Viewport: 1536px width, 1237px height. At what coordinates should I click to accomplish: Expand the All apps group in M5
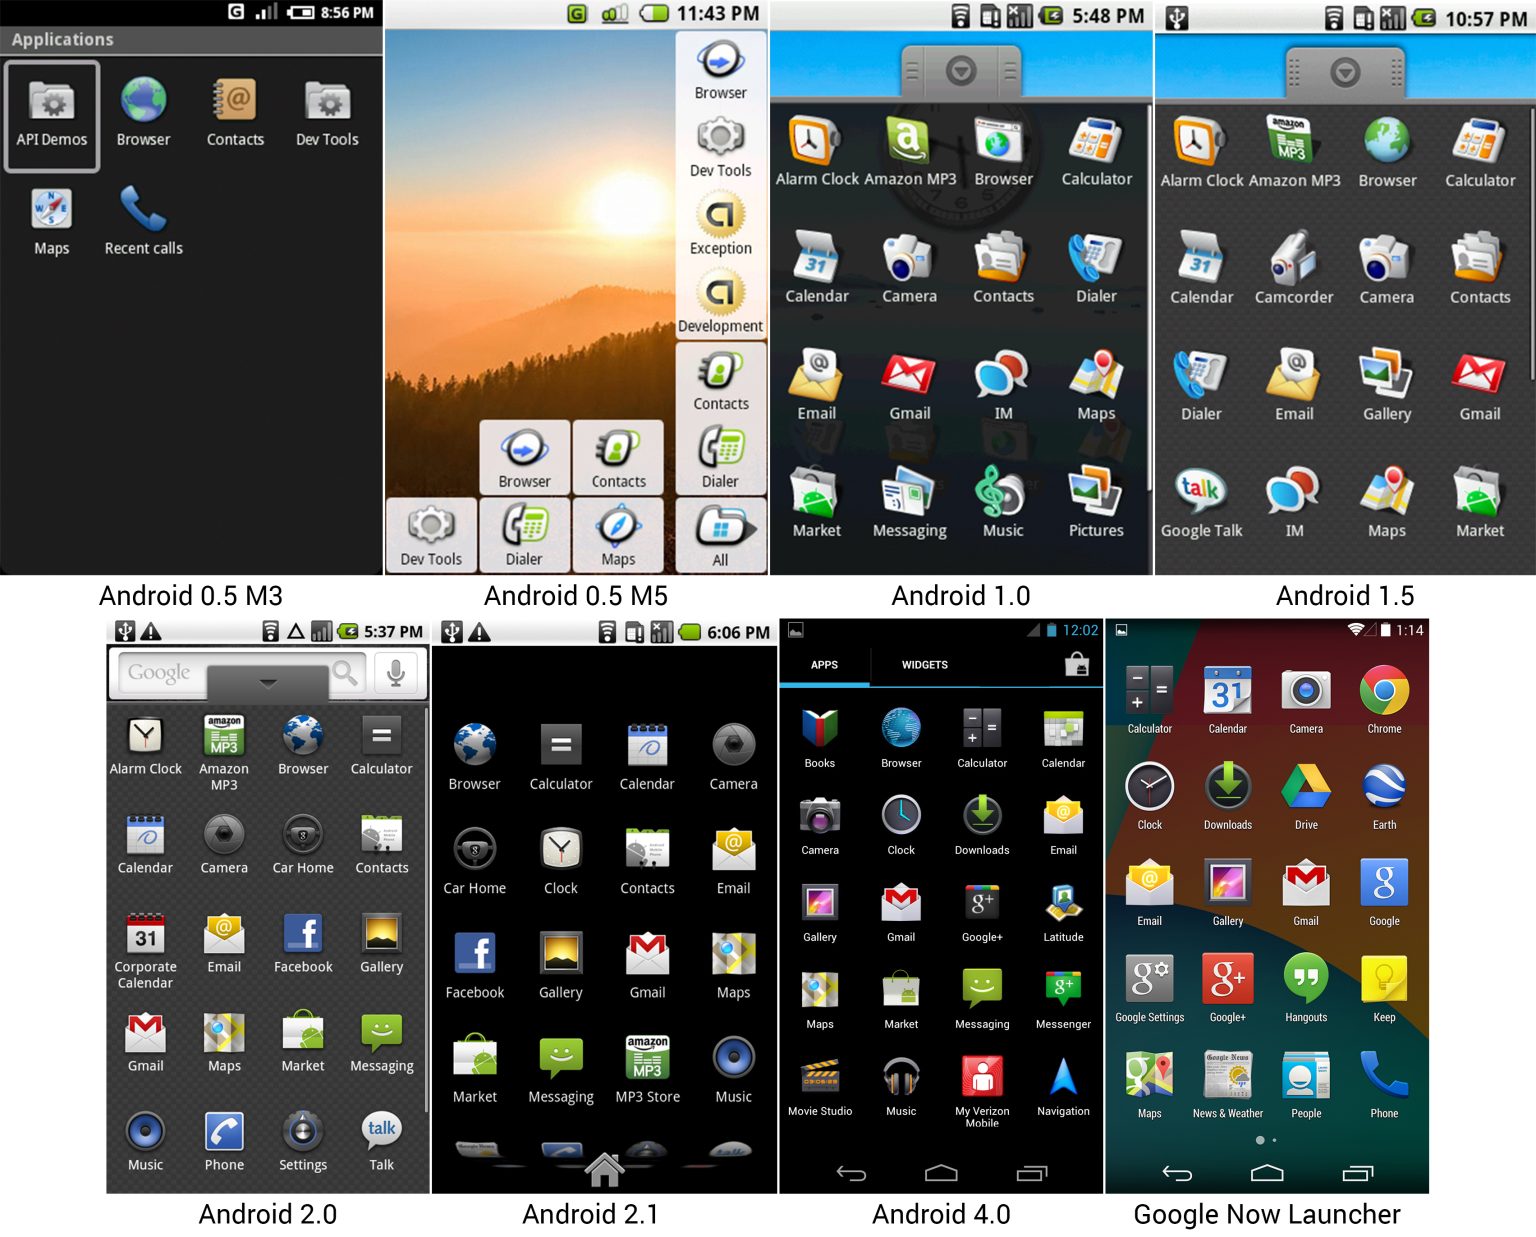pyautogui.click(x=720, y=530)
